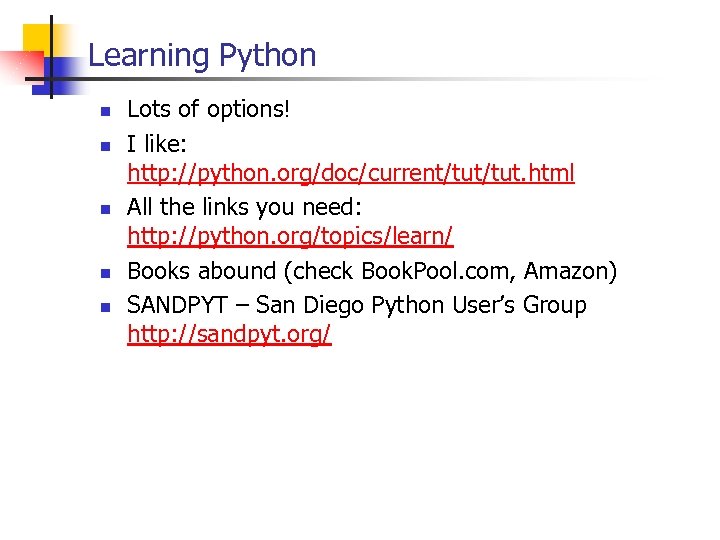Click the Python tutorial tut.html link

[x=350, y=173]
